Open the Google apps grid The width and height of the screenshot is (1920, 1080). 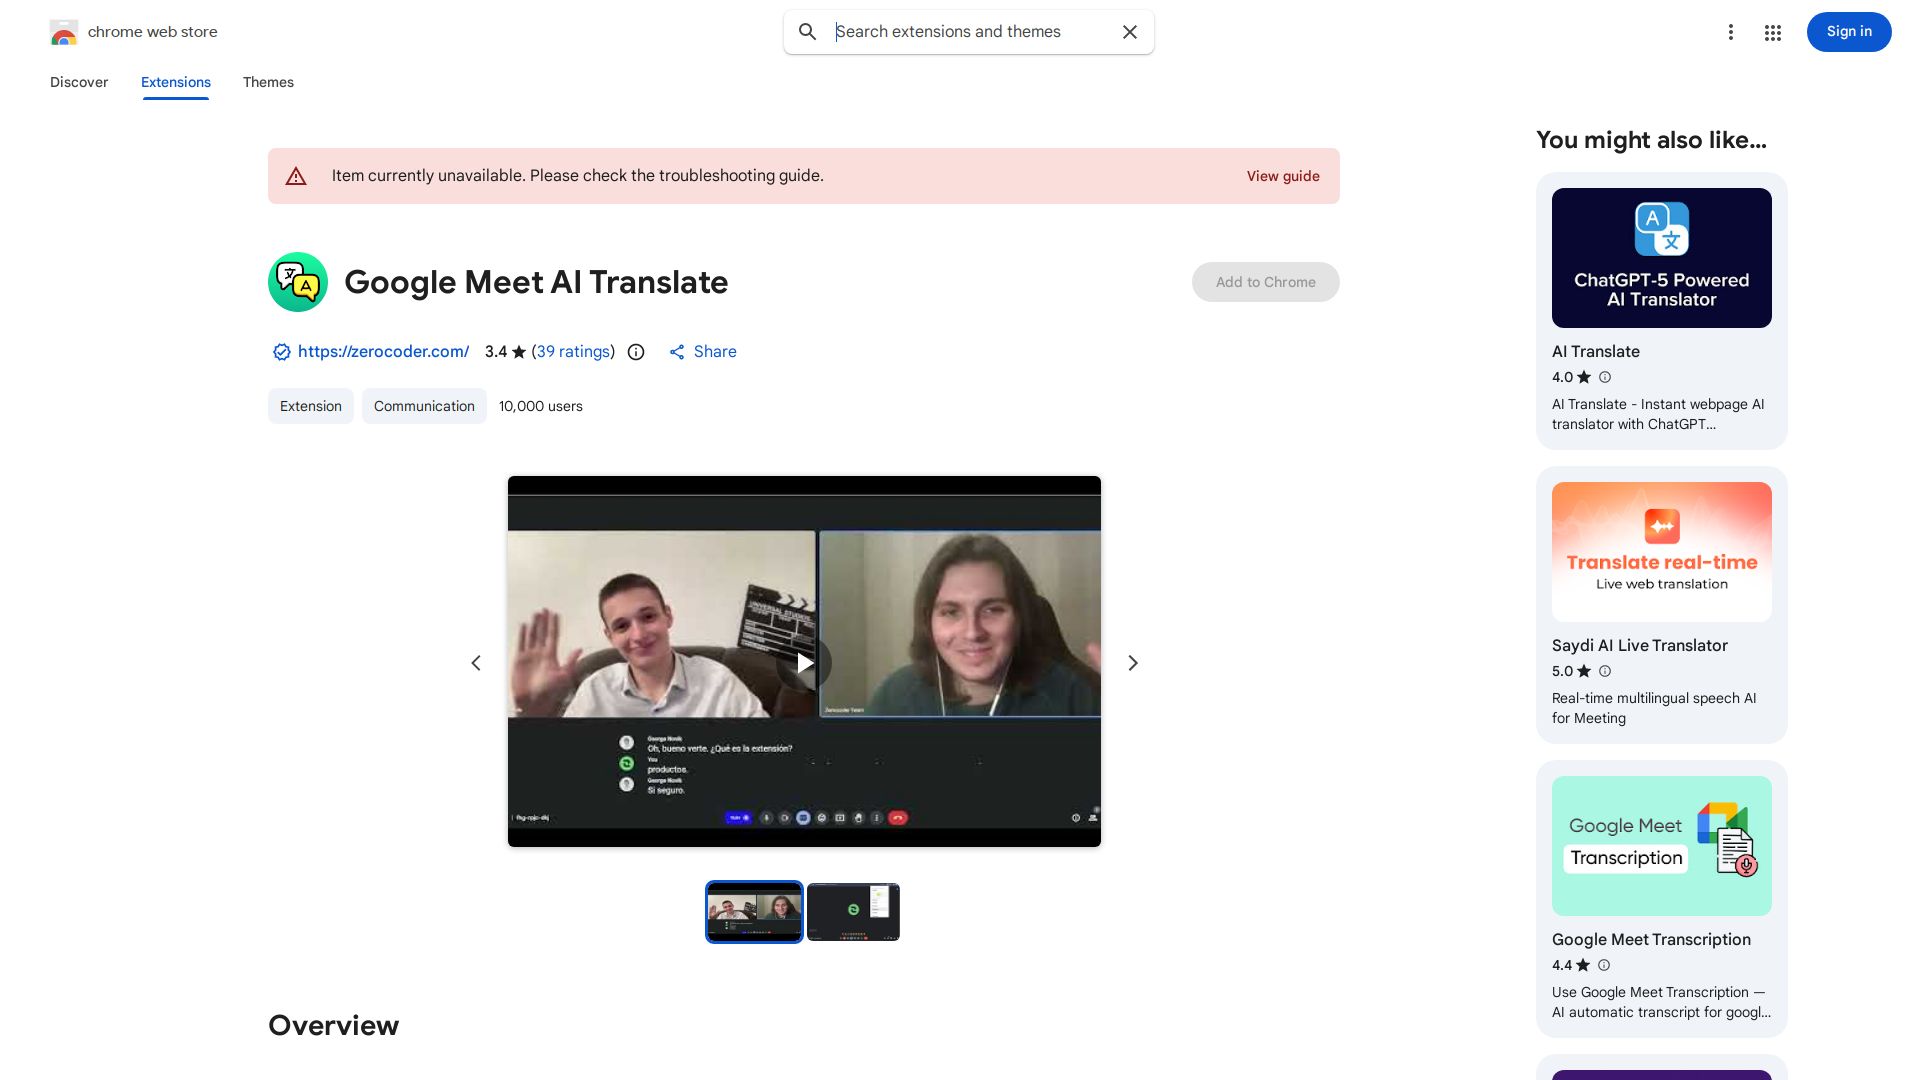[x=1772, y=32]
